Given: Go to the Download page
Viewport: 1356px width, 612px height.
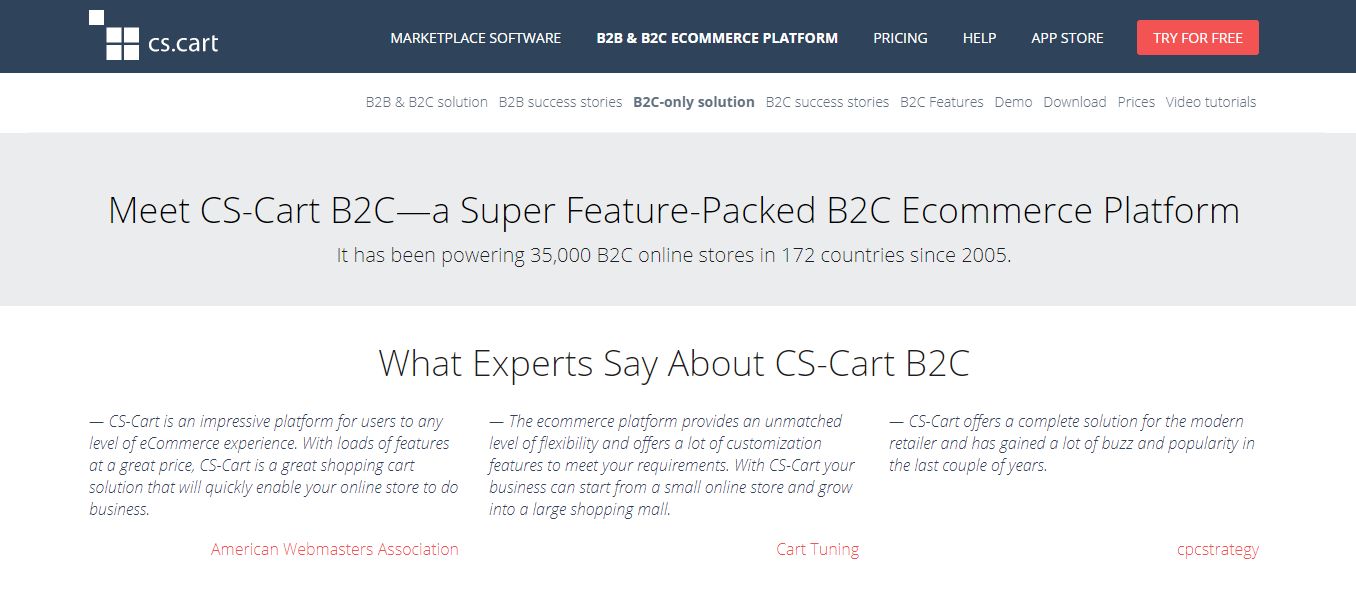Looking at the screenshot, I should (1074, 102).
